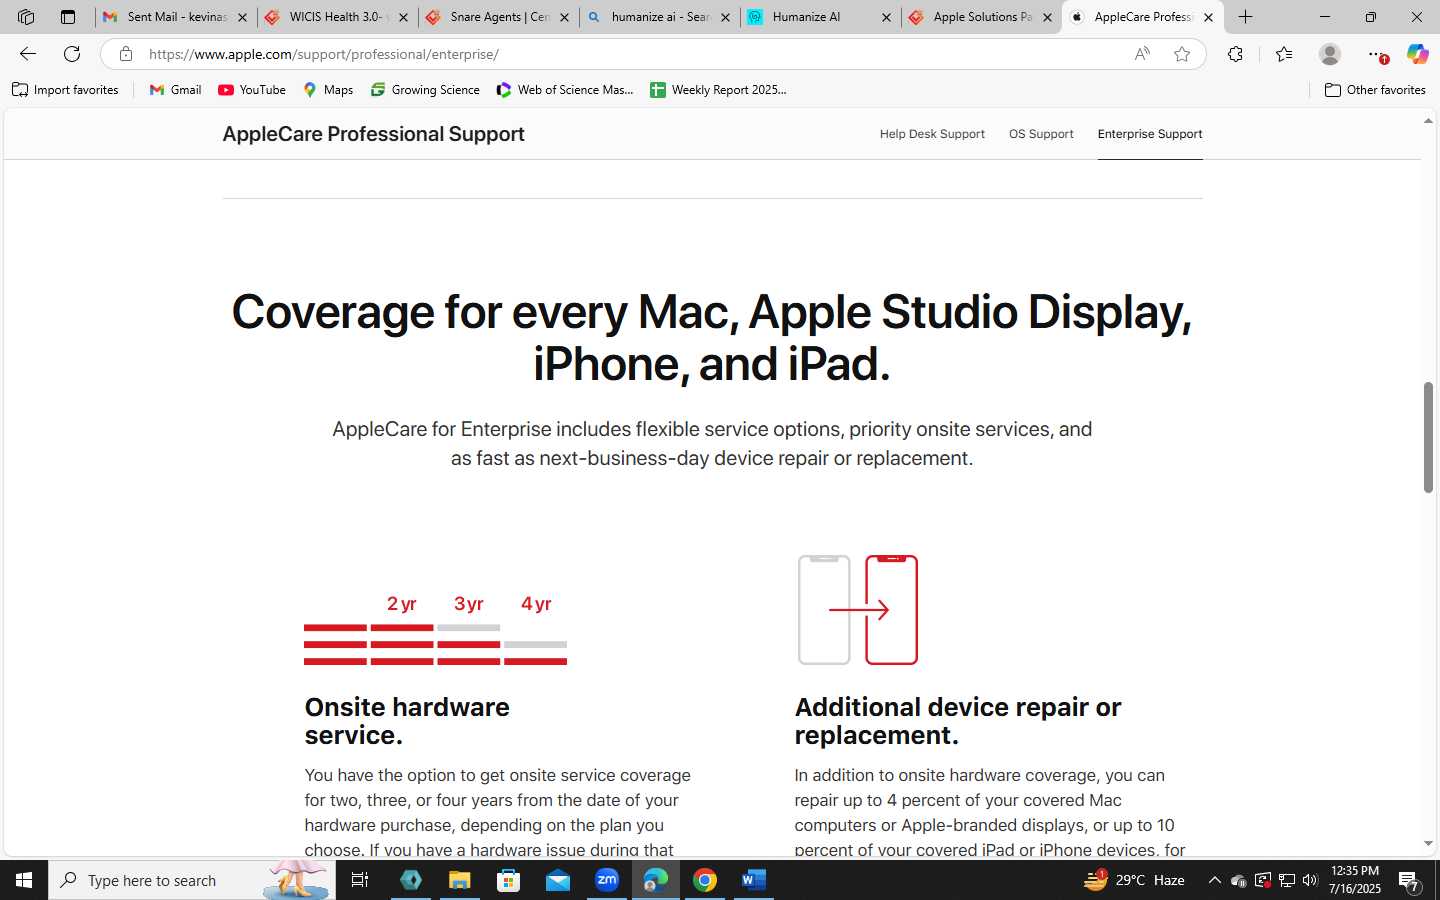Click the scrollbar down arrow
Image resolution: width=1440 pixels, height=900 pixels.
click(1428, 844)
